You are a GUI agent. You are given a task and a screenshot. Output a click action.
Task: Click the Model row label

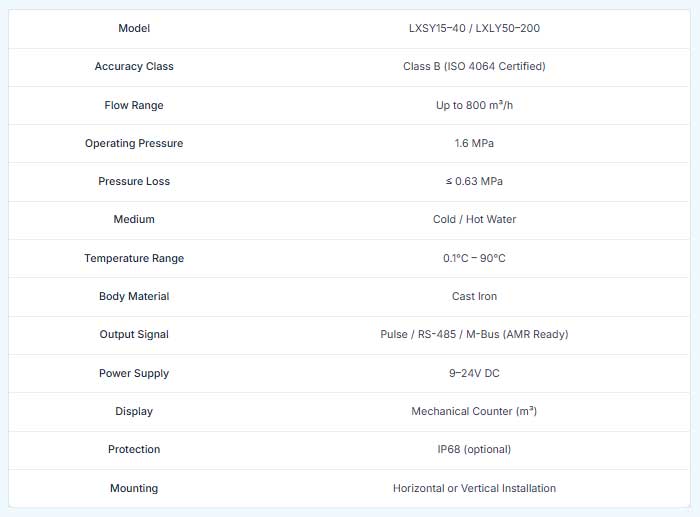(x=134, y=28)
